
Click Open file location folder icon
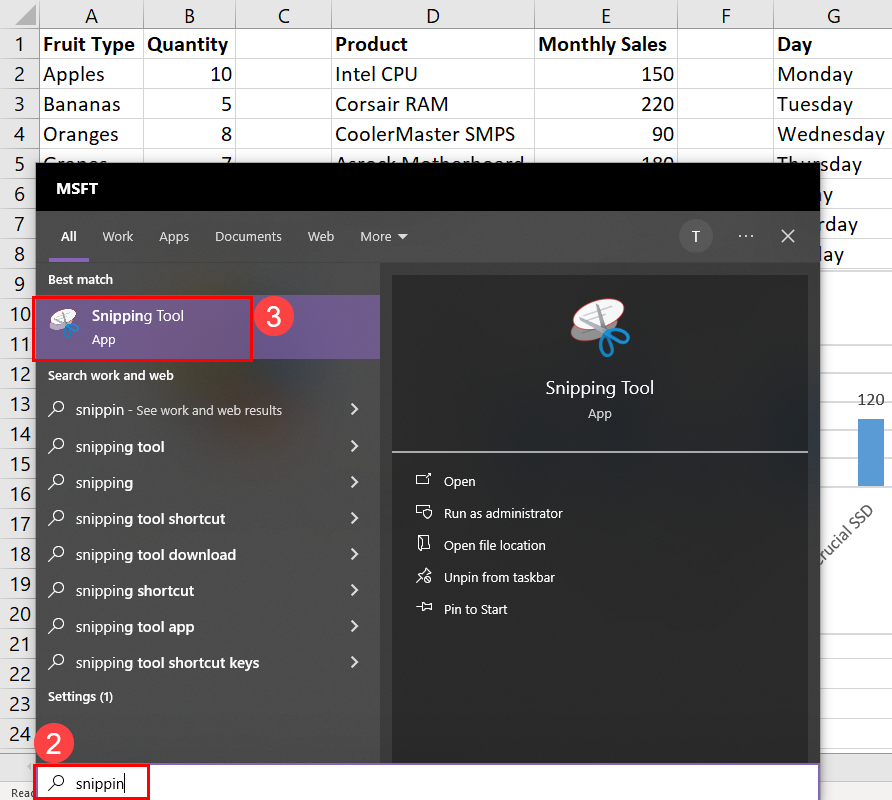pos(423,543)
